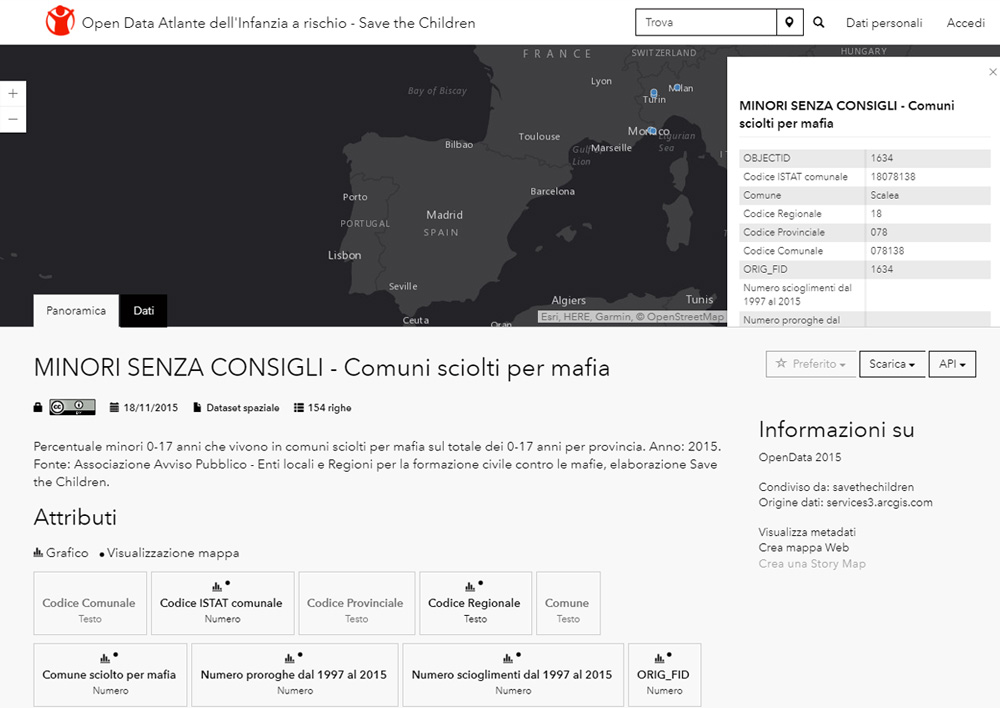Open the Scarica download dropdown
Image resolution: width=1000 pixels, height=708 pixels.
point(892,364)
